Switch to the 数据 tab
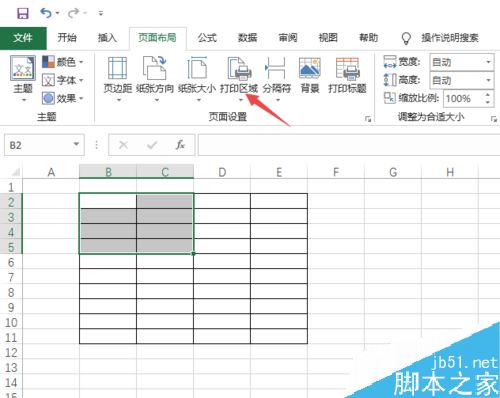Image resolution: width=500 pixels, height=398 pixels. pos(247,38)
